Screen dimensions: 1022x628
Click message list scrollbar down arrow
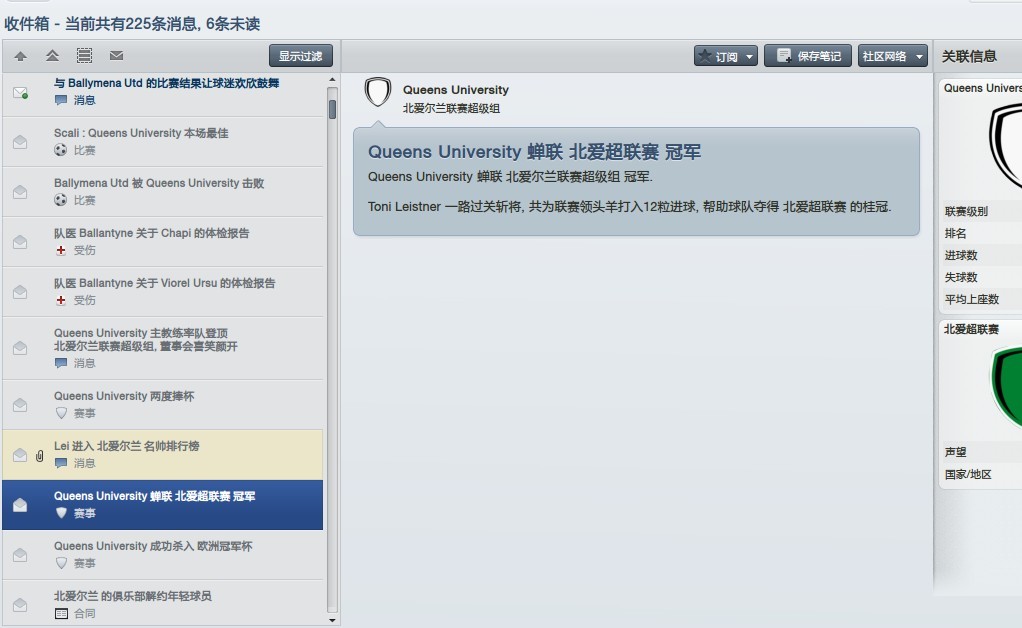pyautogui.click(x=332, y=620)
